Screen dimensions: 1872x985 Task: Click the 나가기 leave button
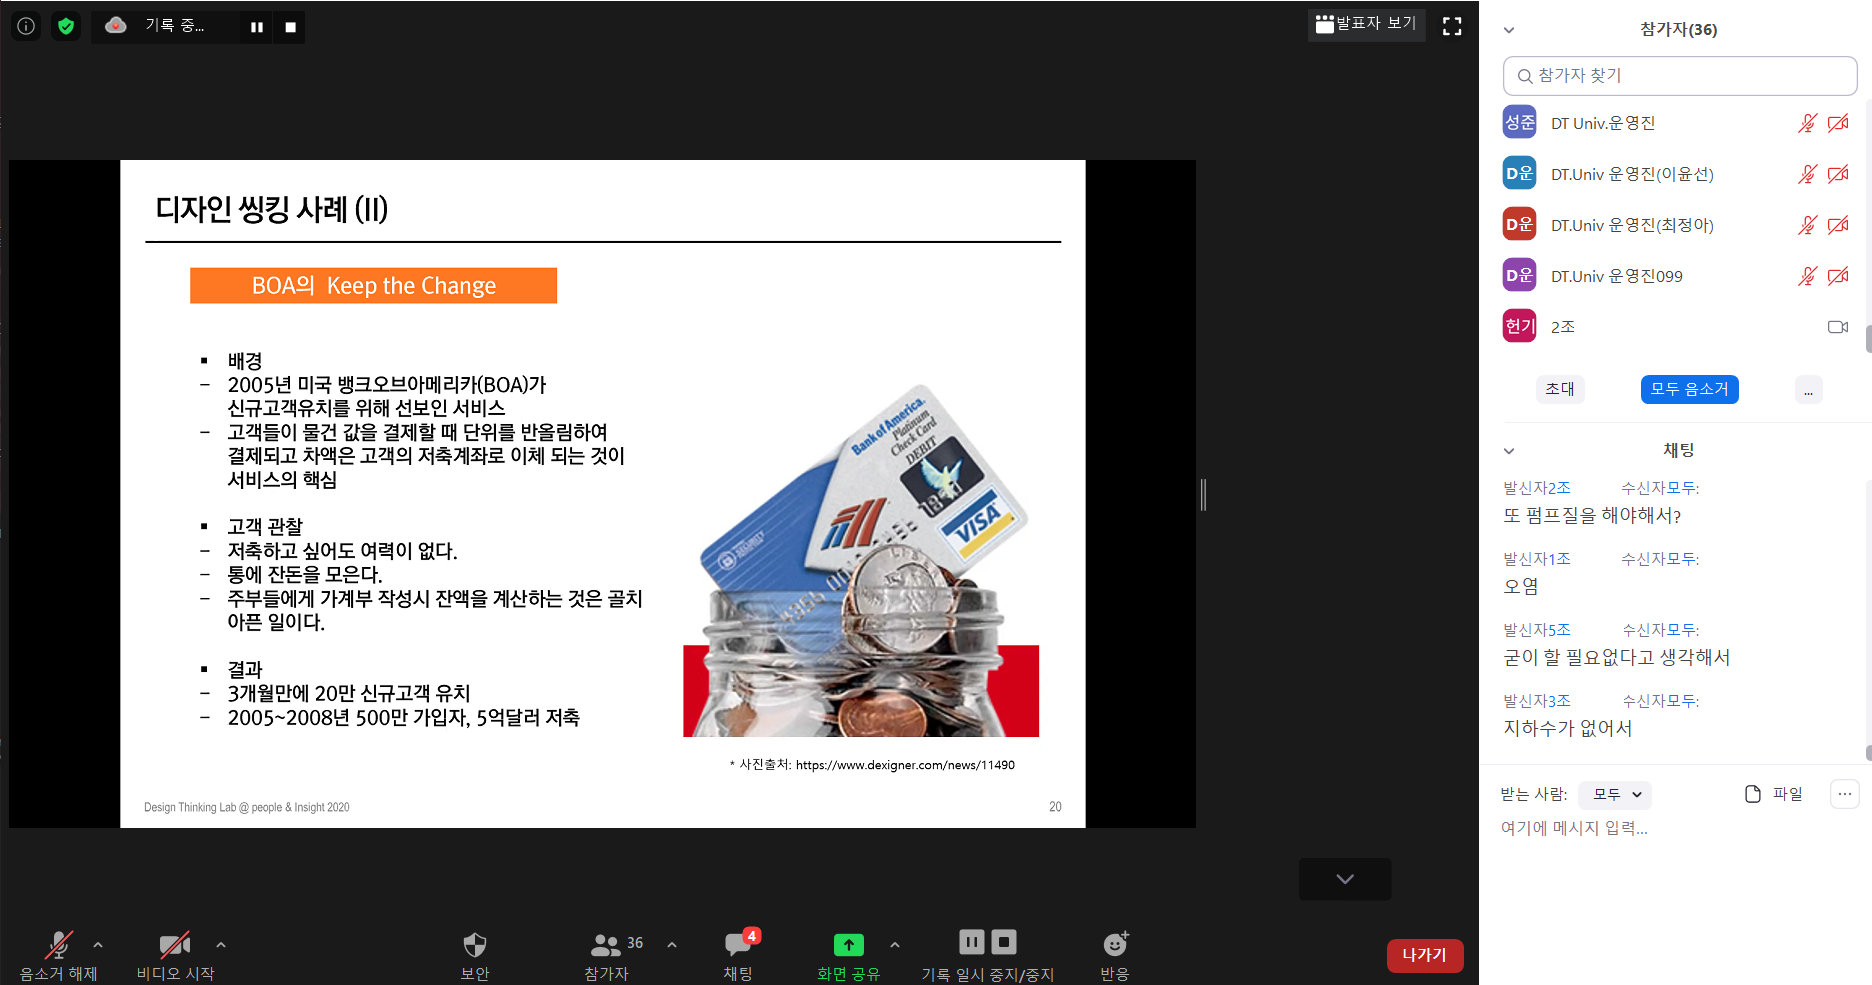click(x=1424, y=955)
